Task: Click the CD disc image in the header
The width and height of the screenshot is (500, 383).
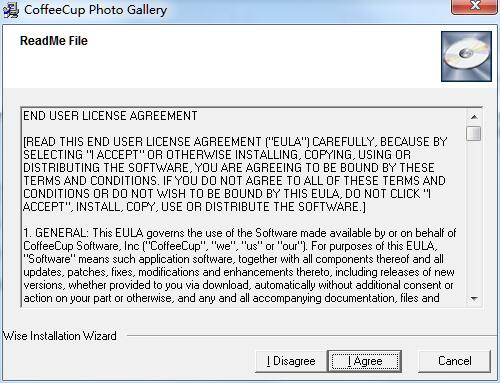Action: pos(466,56)
